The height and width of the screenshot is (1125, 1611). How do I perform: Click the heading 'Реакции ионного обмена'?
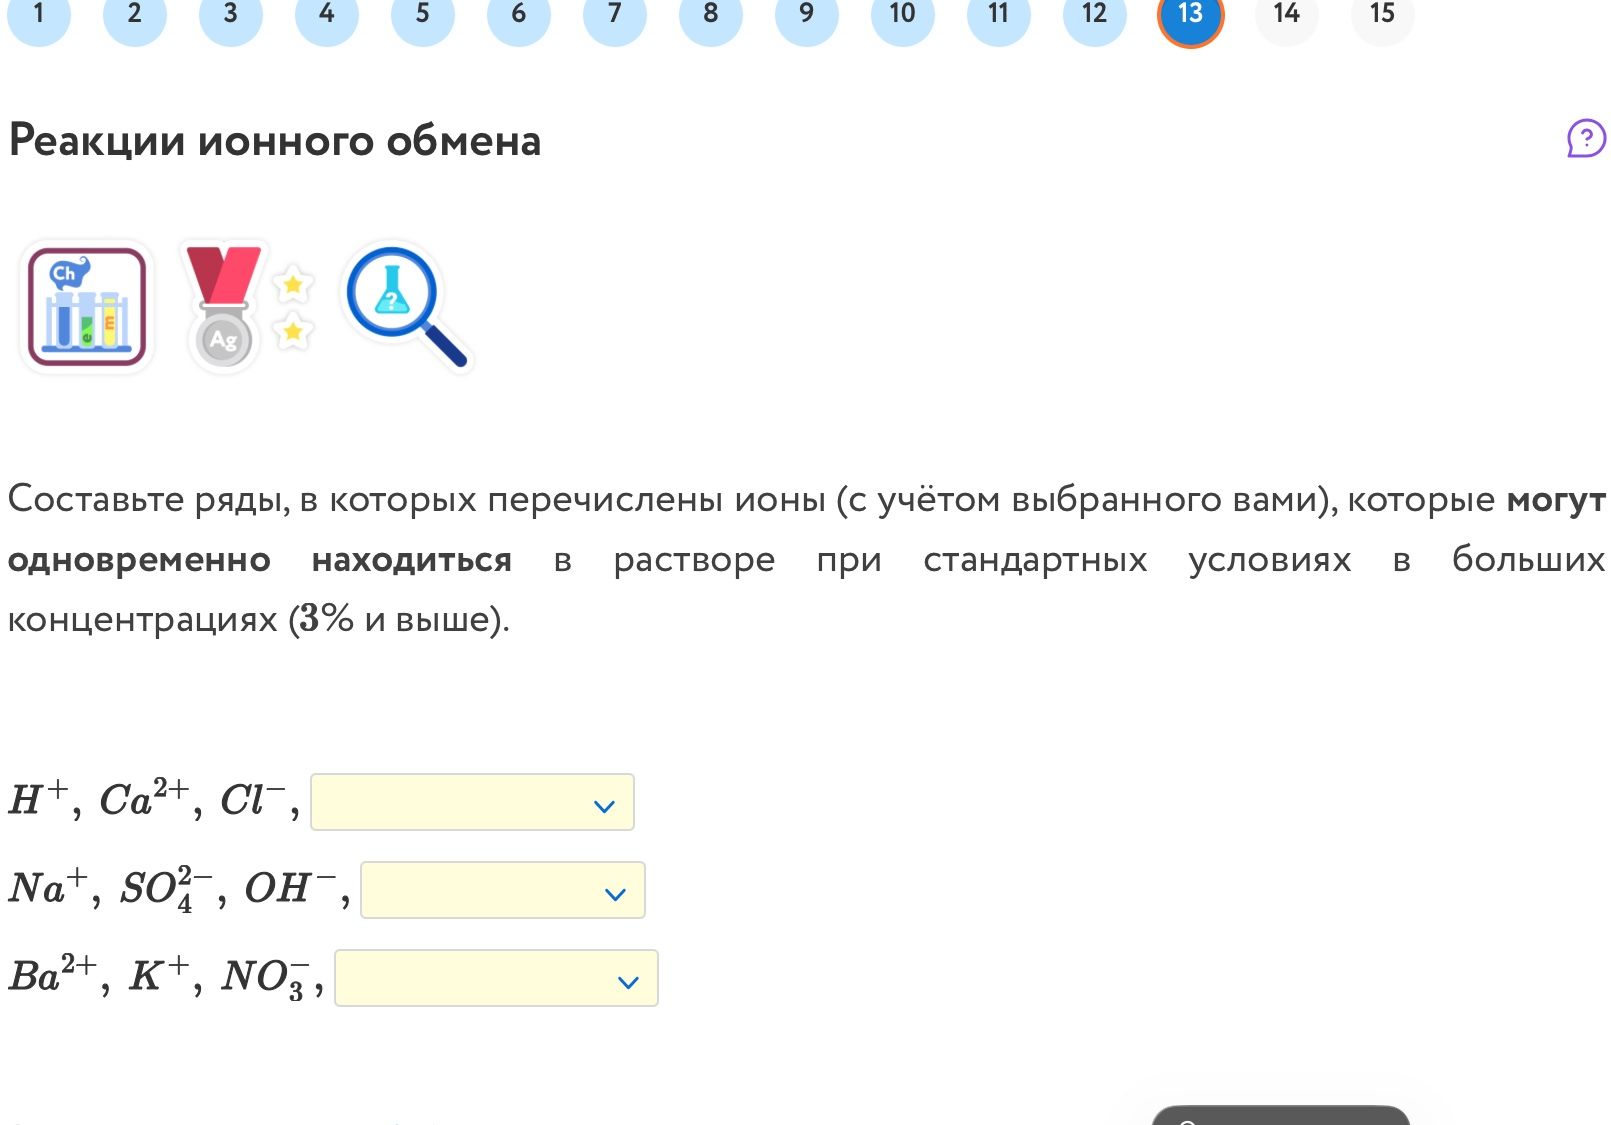point(275,141)
